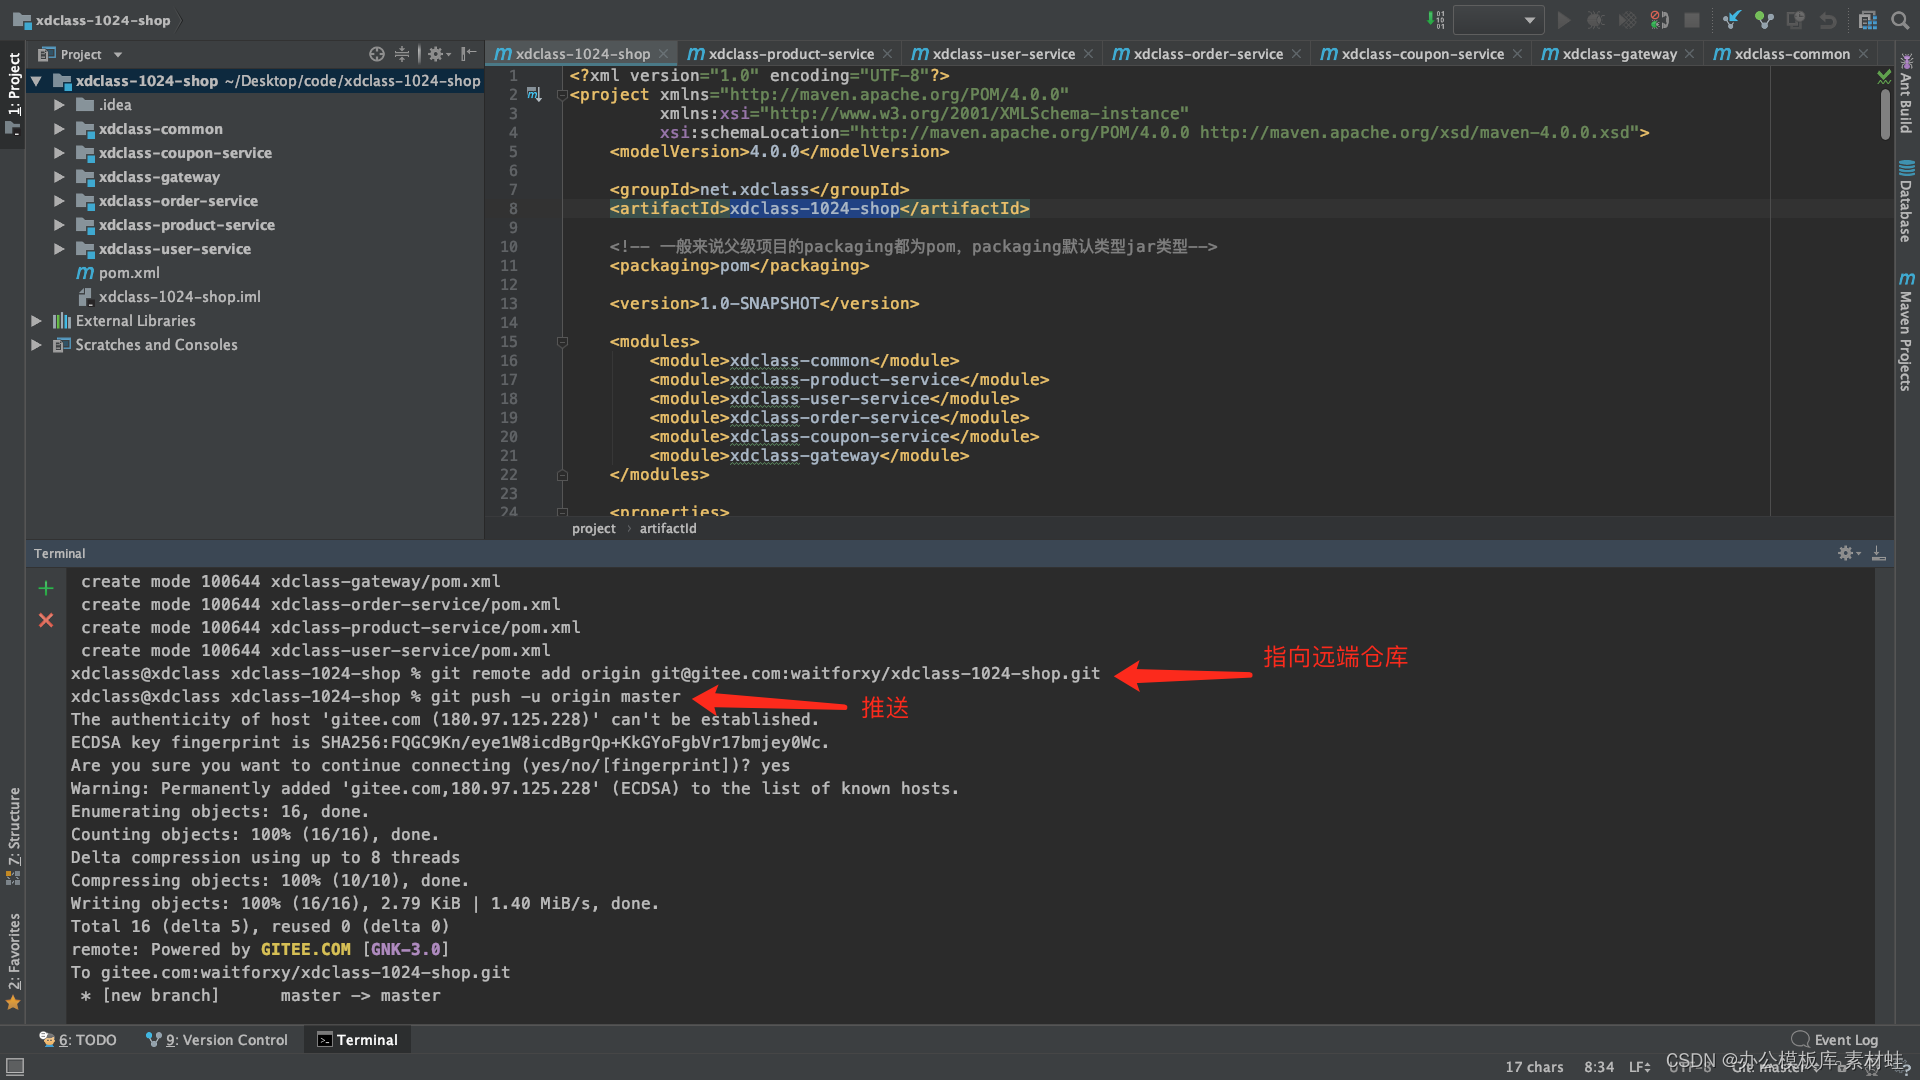Expand the .idea folder
The height and width of the screenshot is (1080, 1920).
[x=59, y=105]
